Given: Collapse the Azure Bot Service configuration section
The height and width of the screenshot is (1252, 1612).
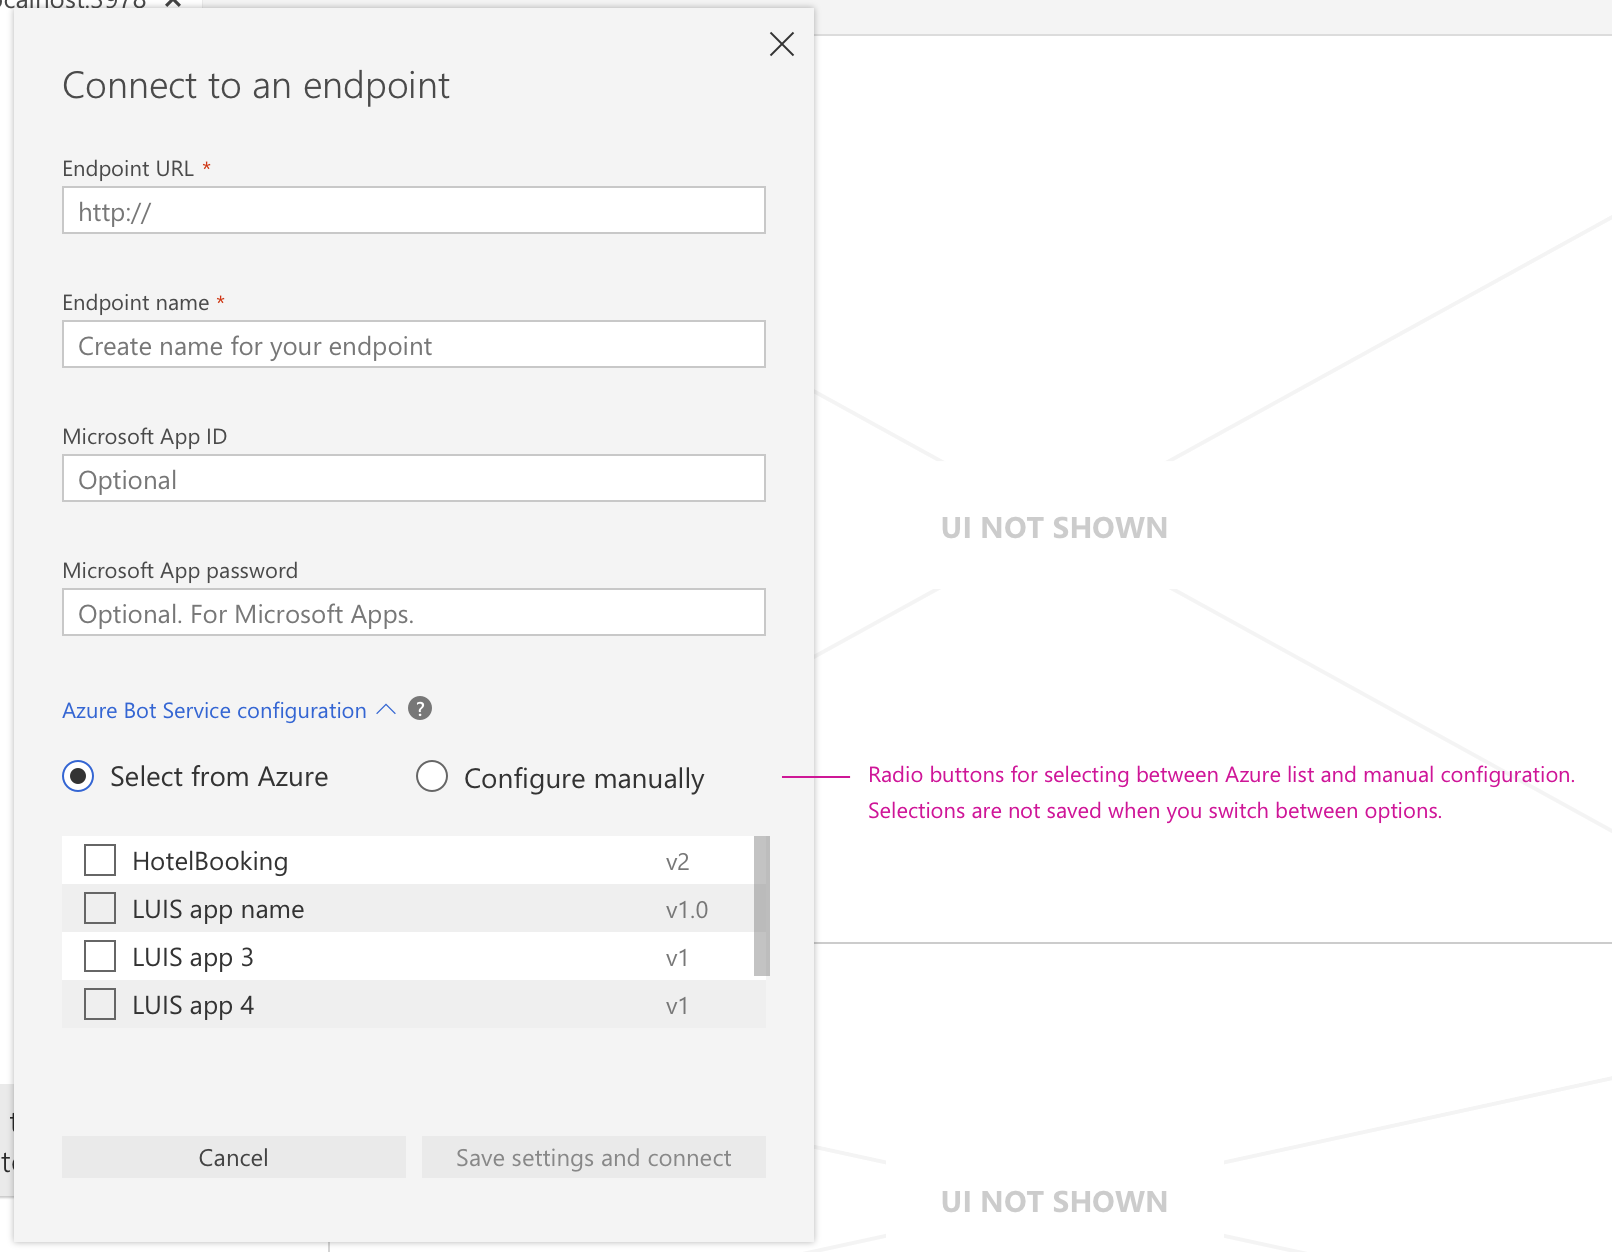Looking at the screenshot, I should pos(385,710).
